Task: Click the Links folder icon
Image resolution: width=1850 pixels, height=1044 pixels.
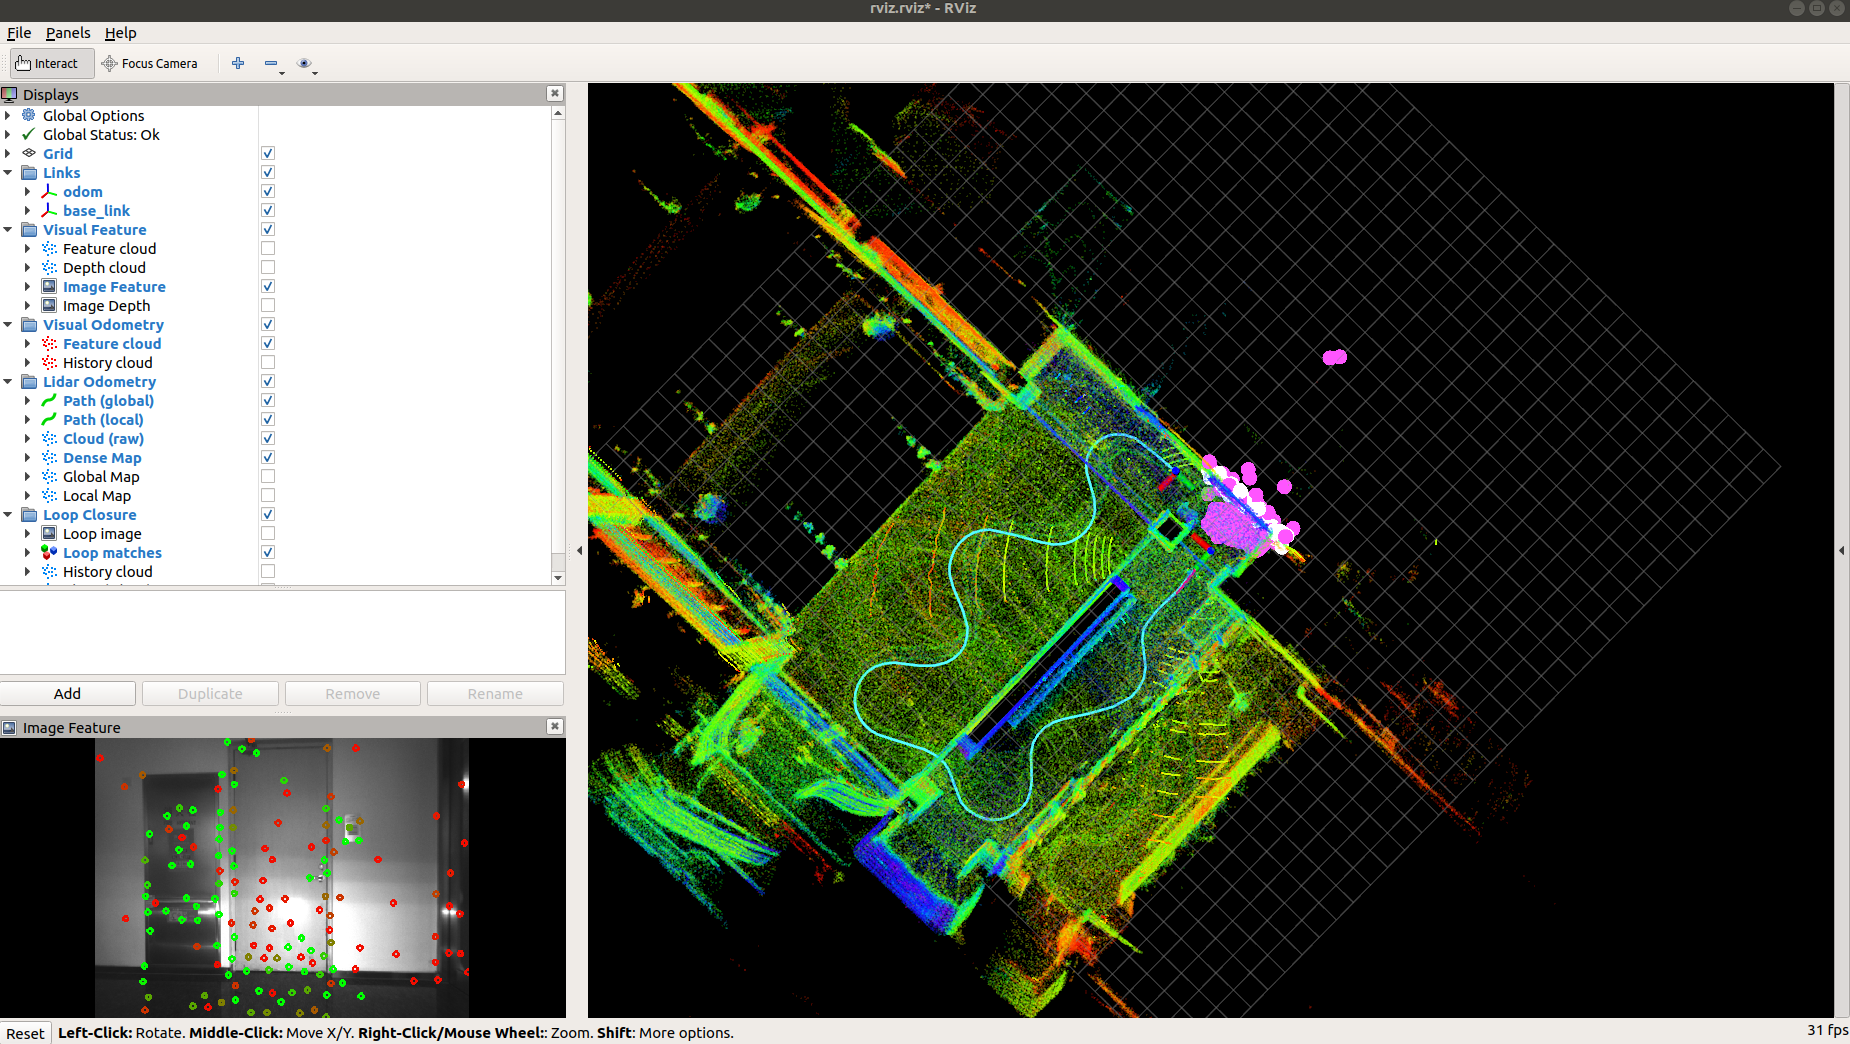Action: (29, 172)
